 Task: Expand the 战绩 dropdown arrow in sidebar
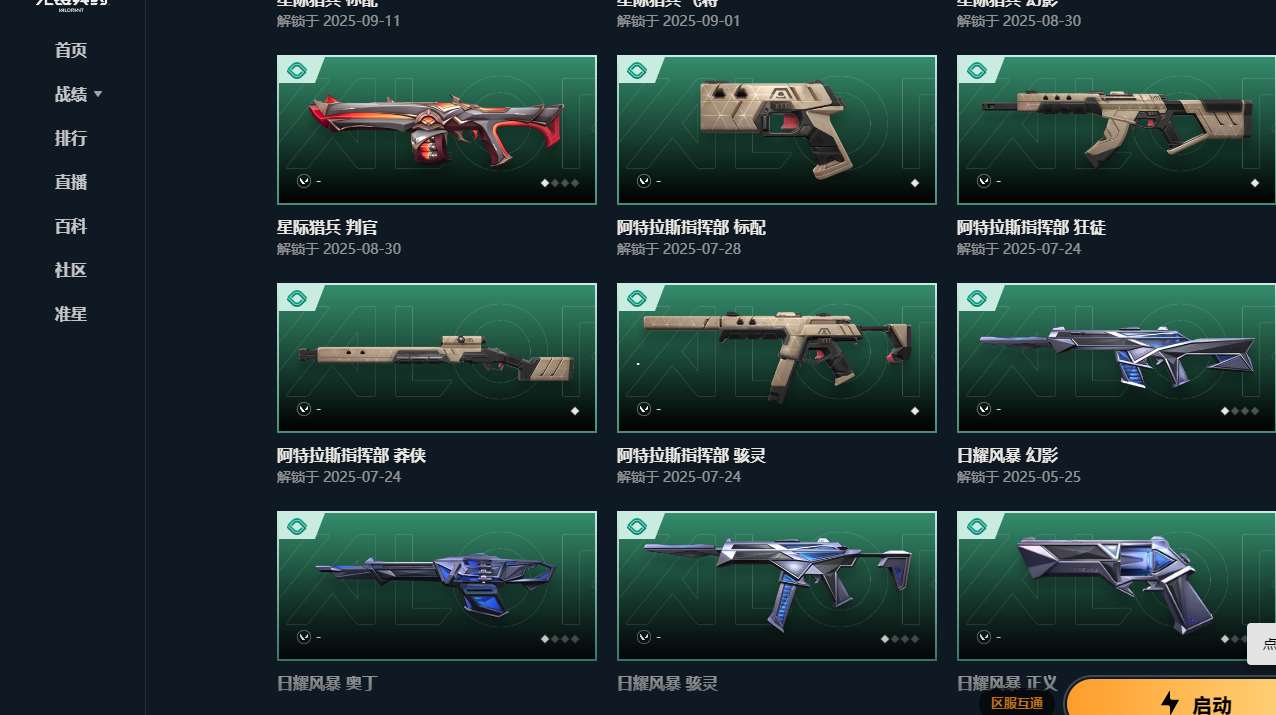(98, 94)
